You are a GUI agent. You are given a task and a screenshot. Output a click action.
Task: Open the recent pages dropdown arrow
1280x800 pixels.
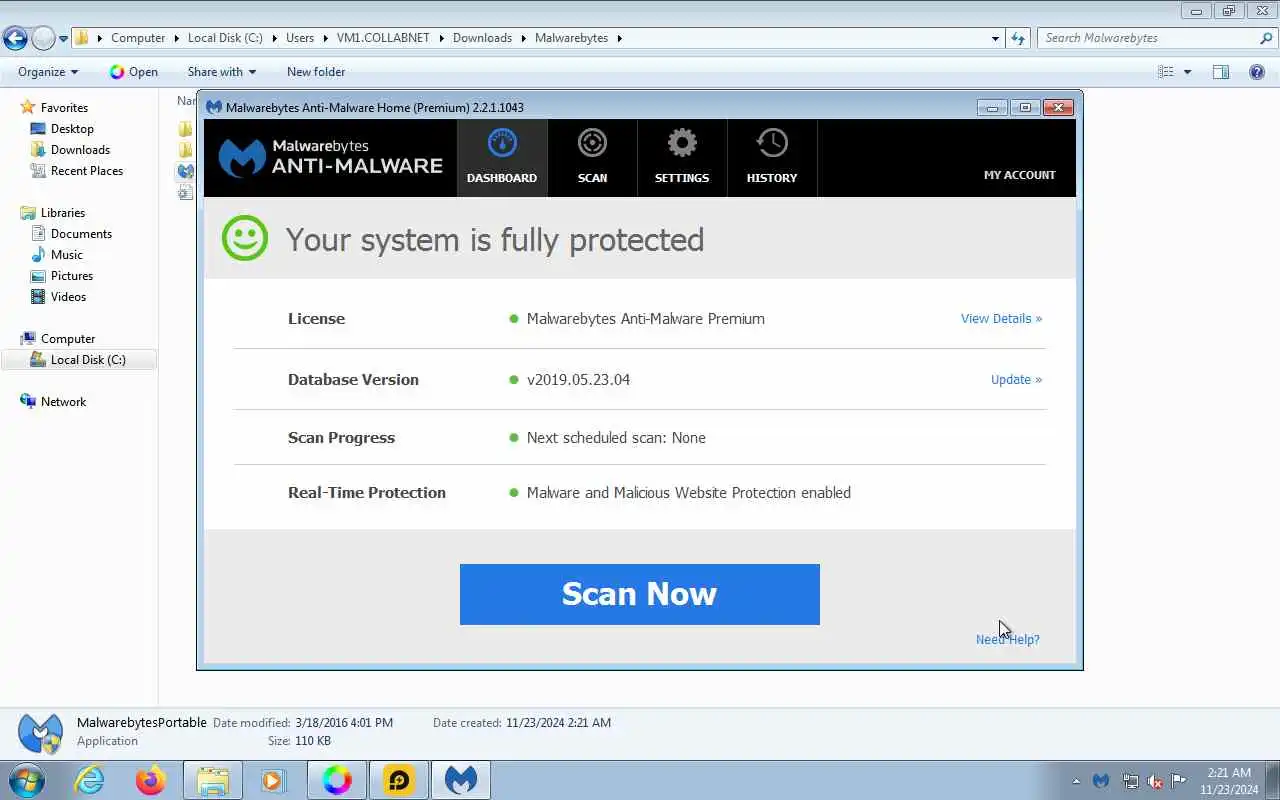coord(63,39)
